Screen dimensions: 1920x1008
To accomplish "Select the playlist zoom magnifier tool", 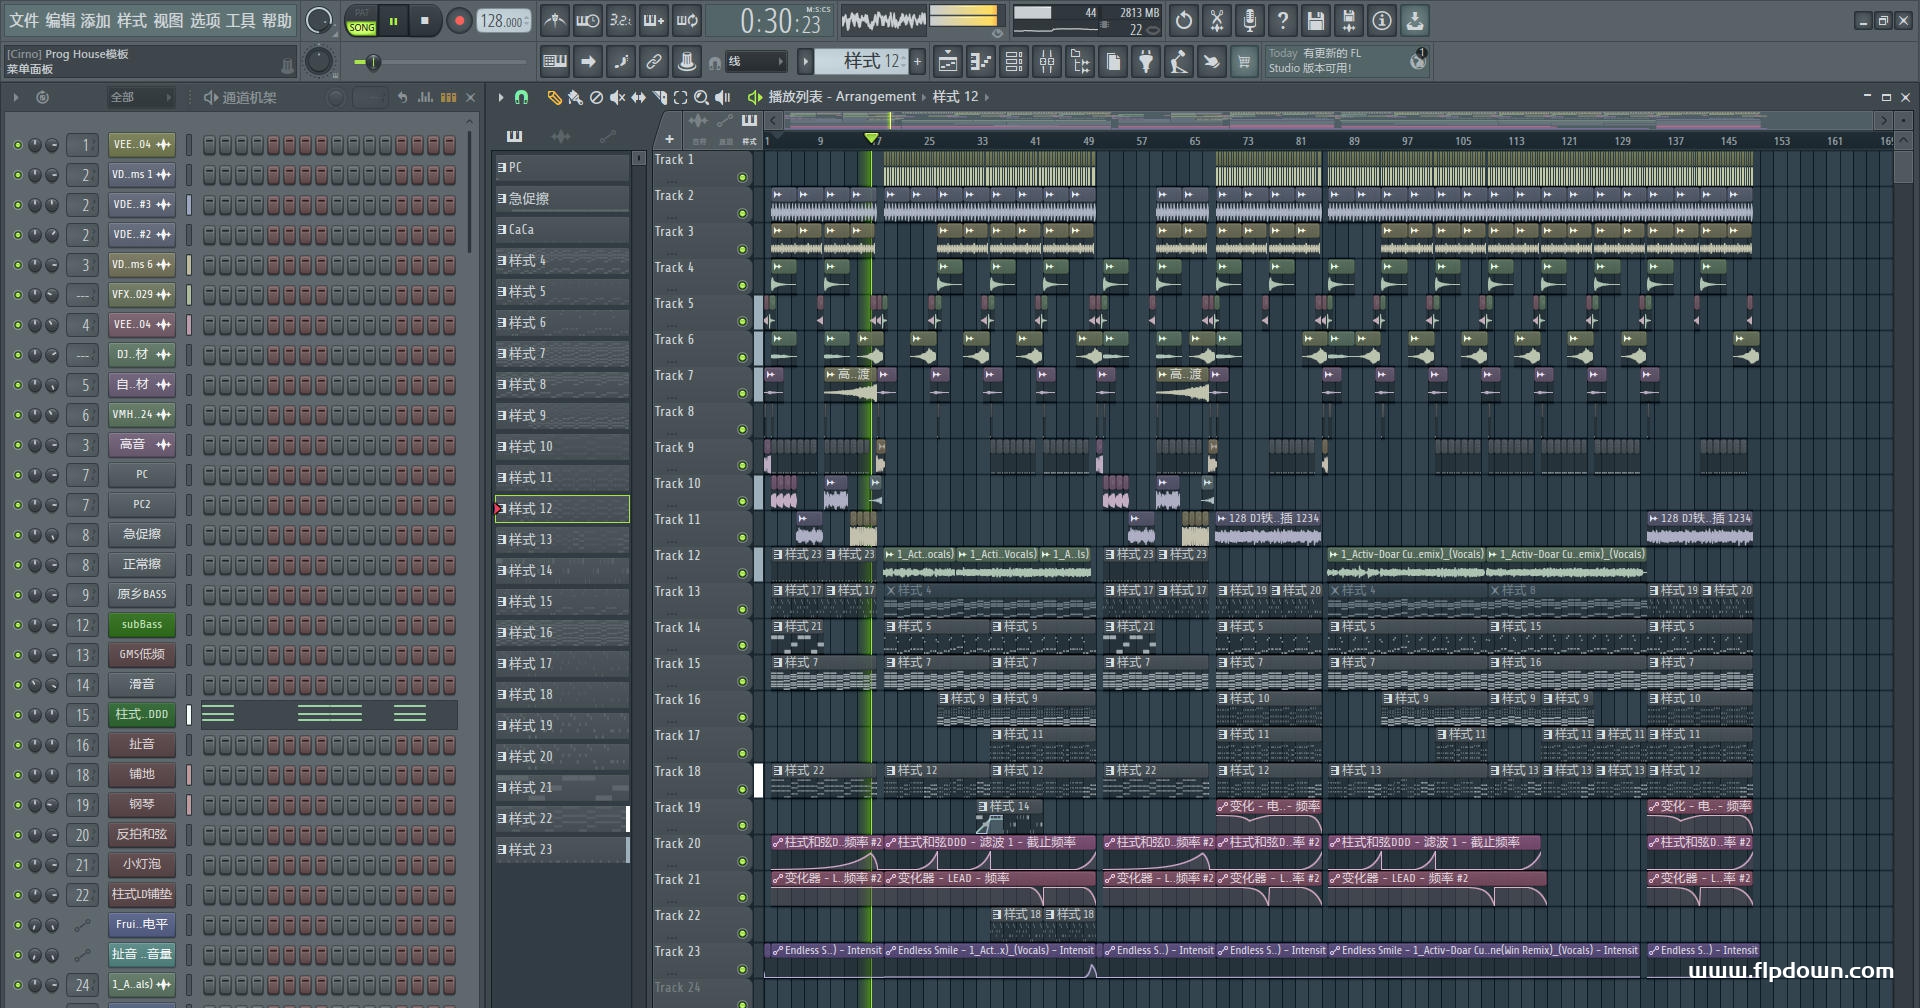I will [701, 97].
